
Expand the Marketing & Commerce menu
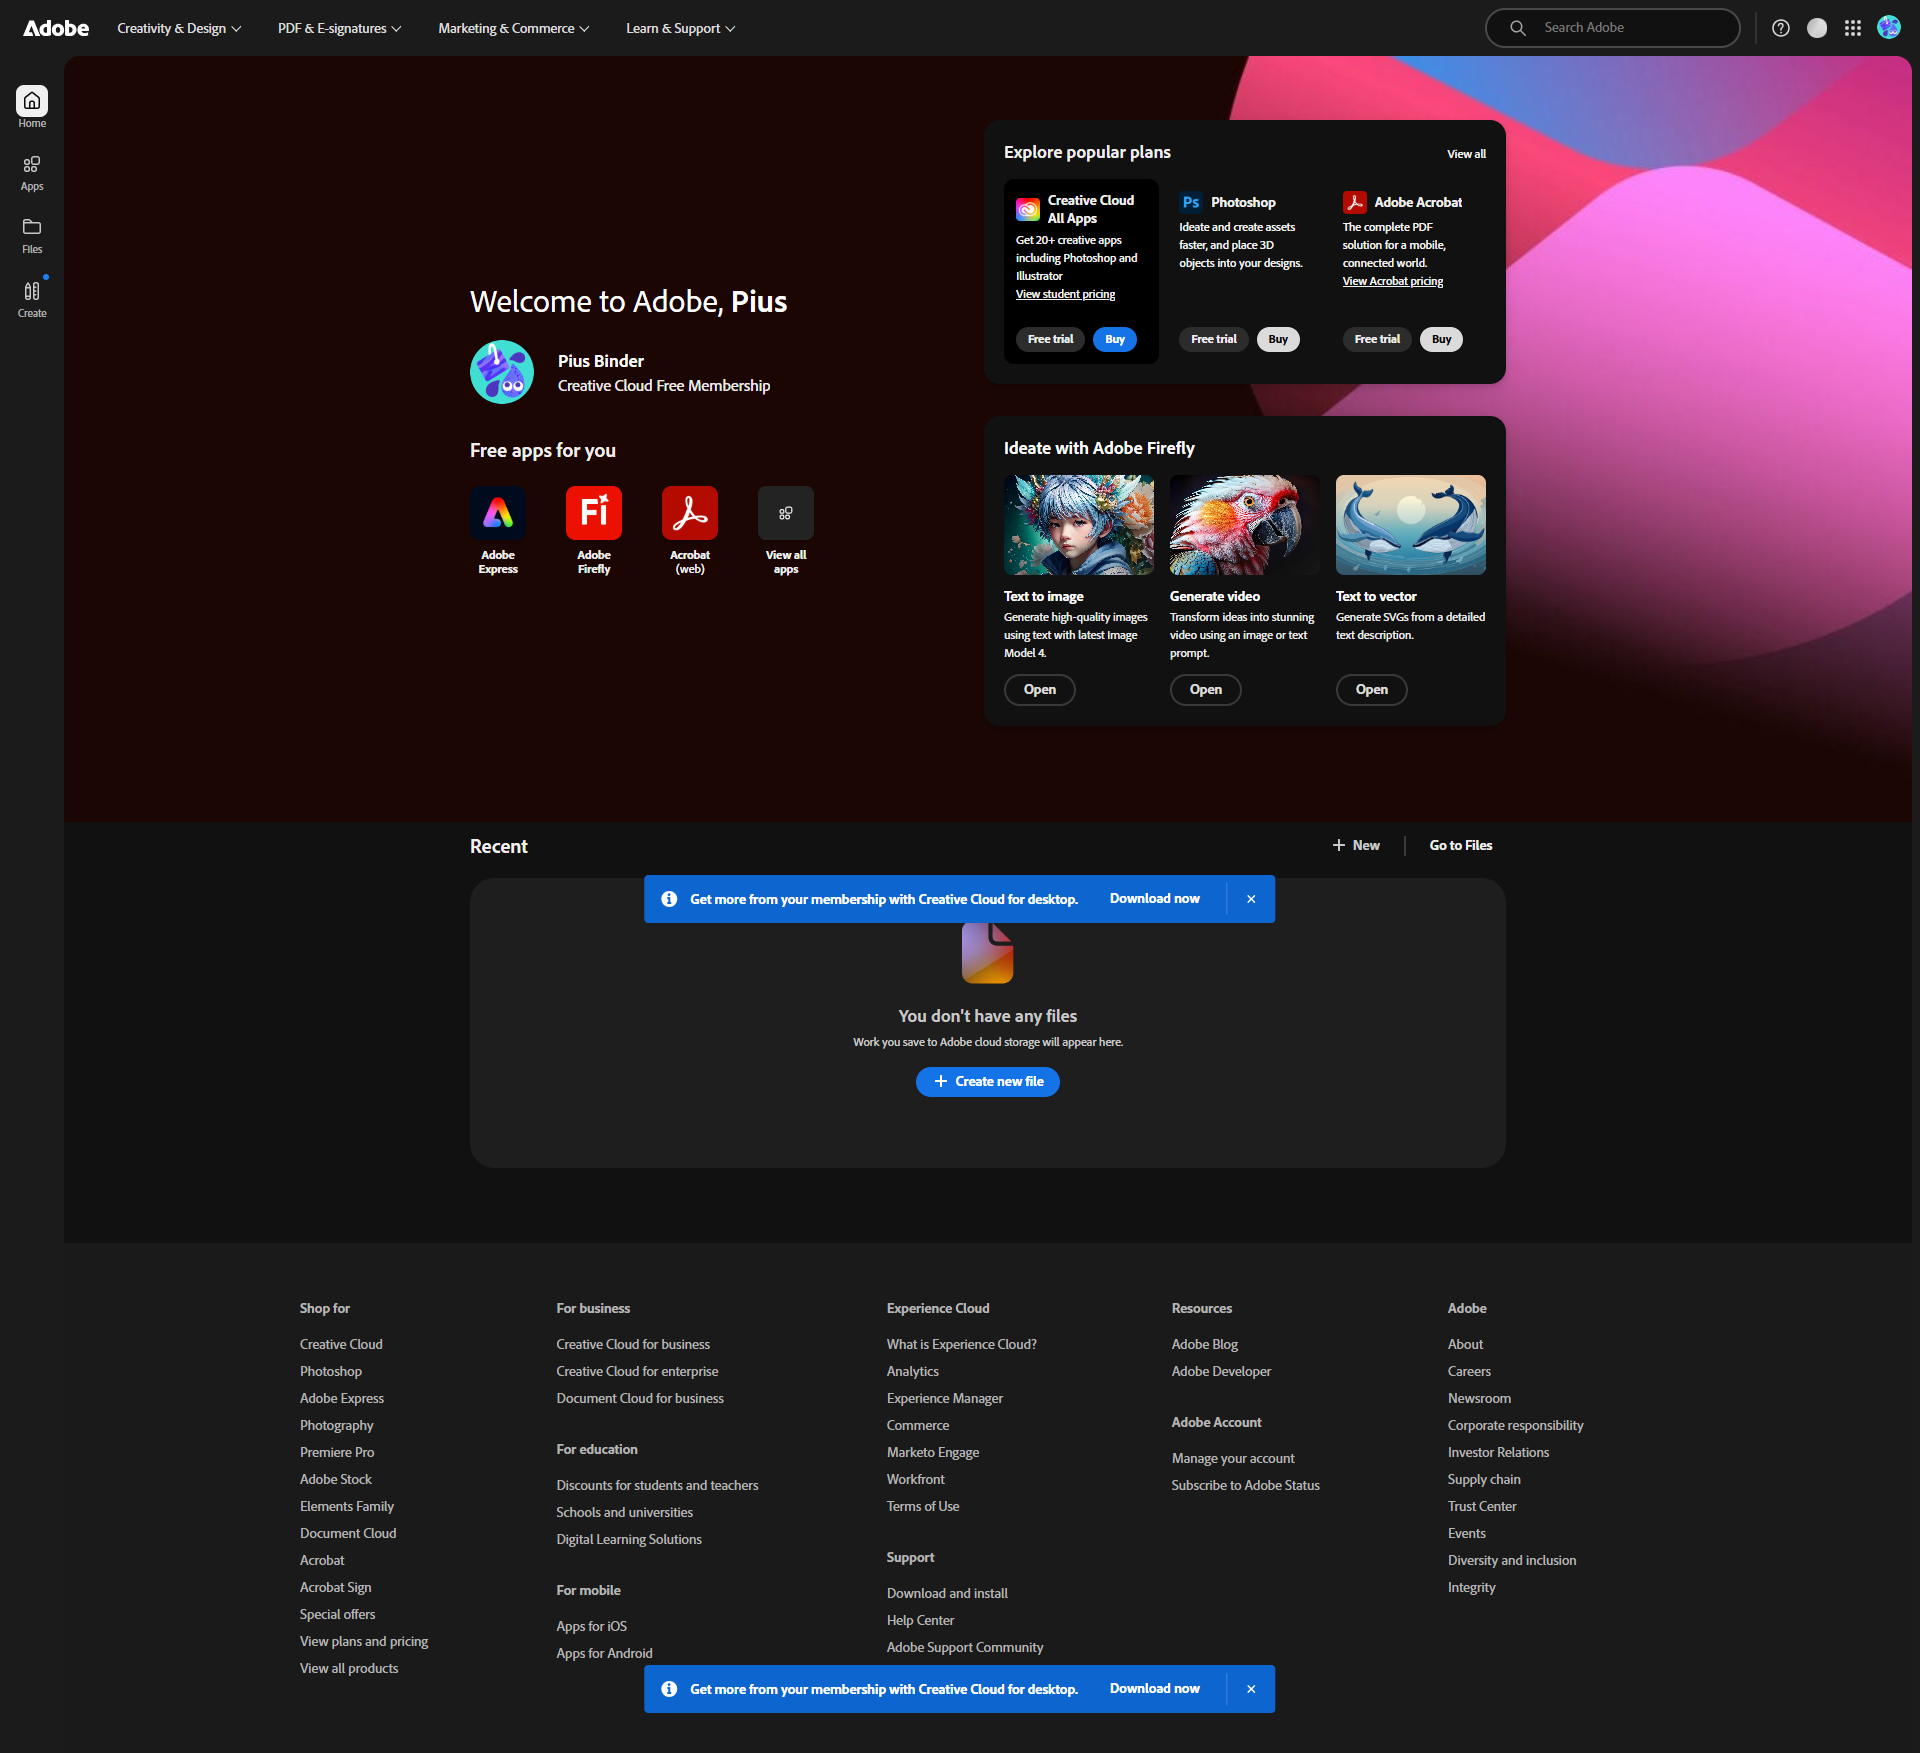(514, 28)
